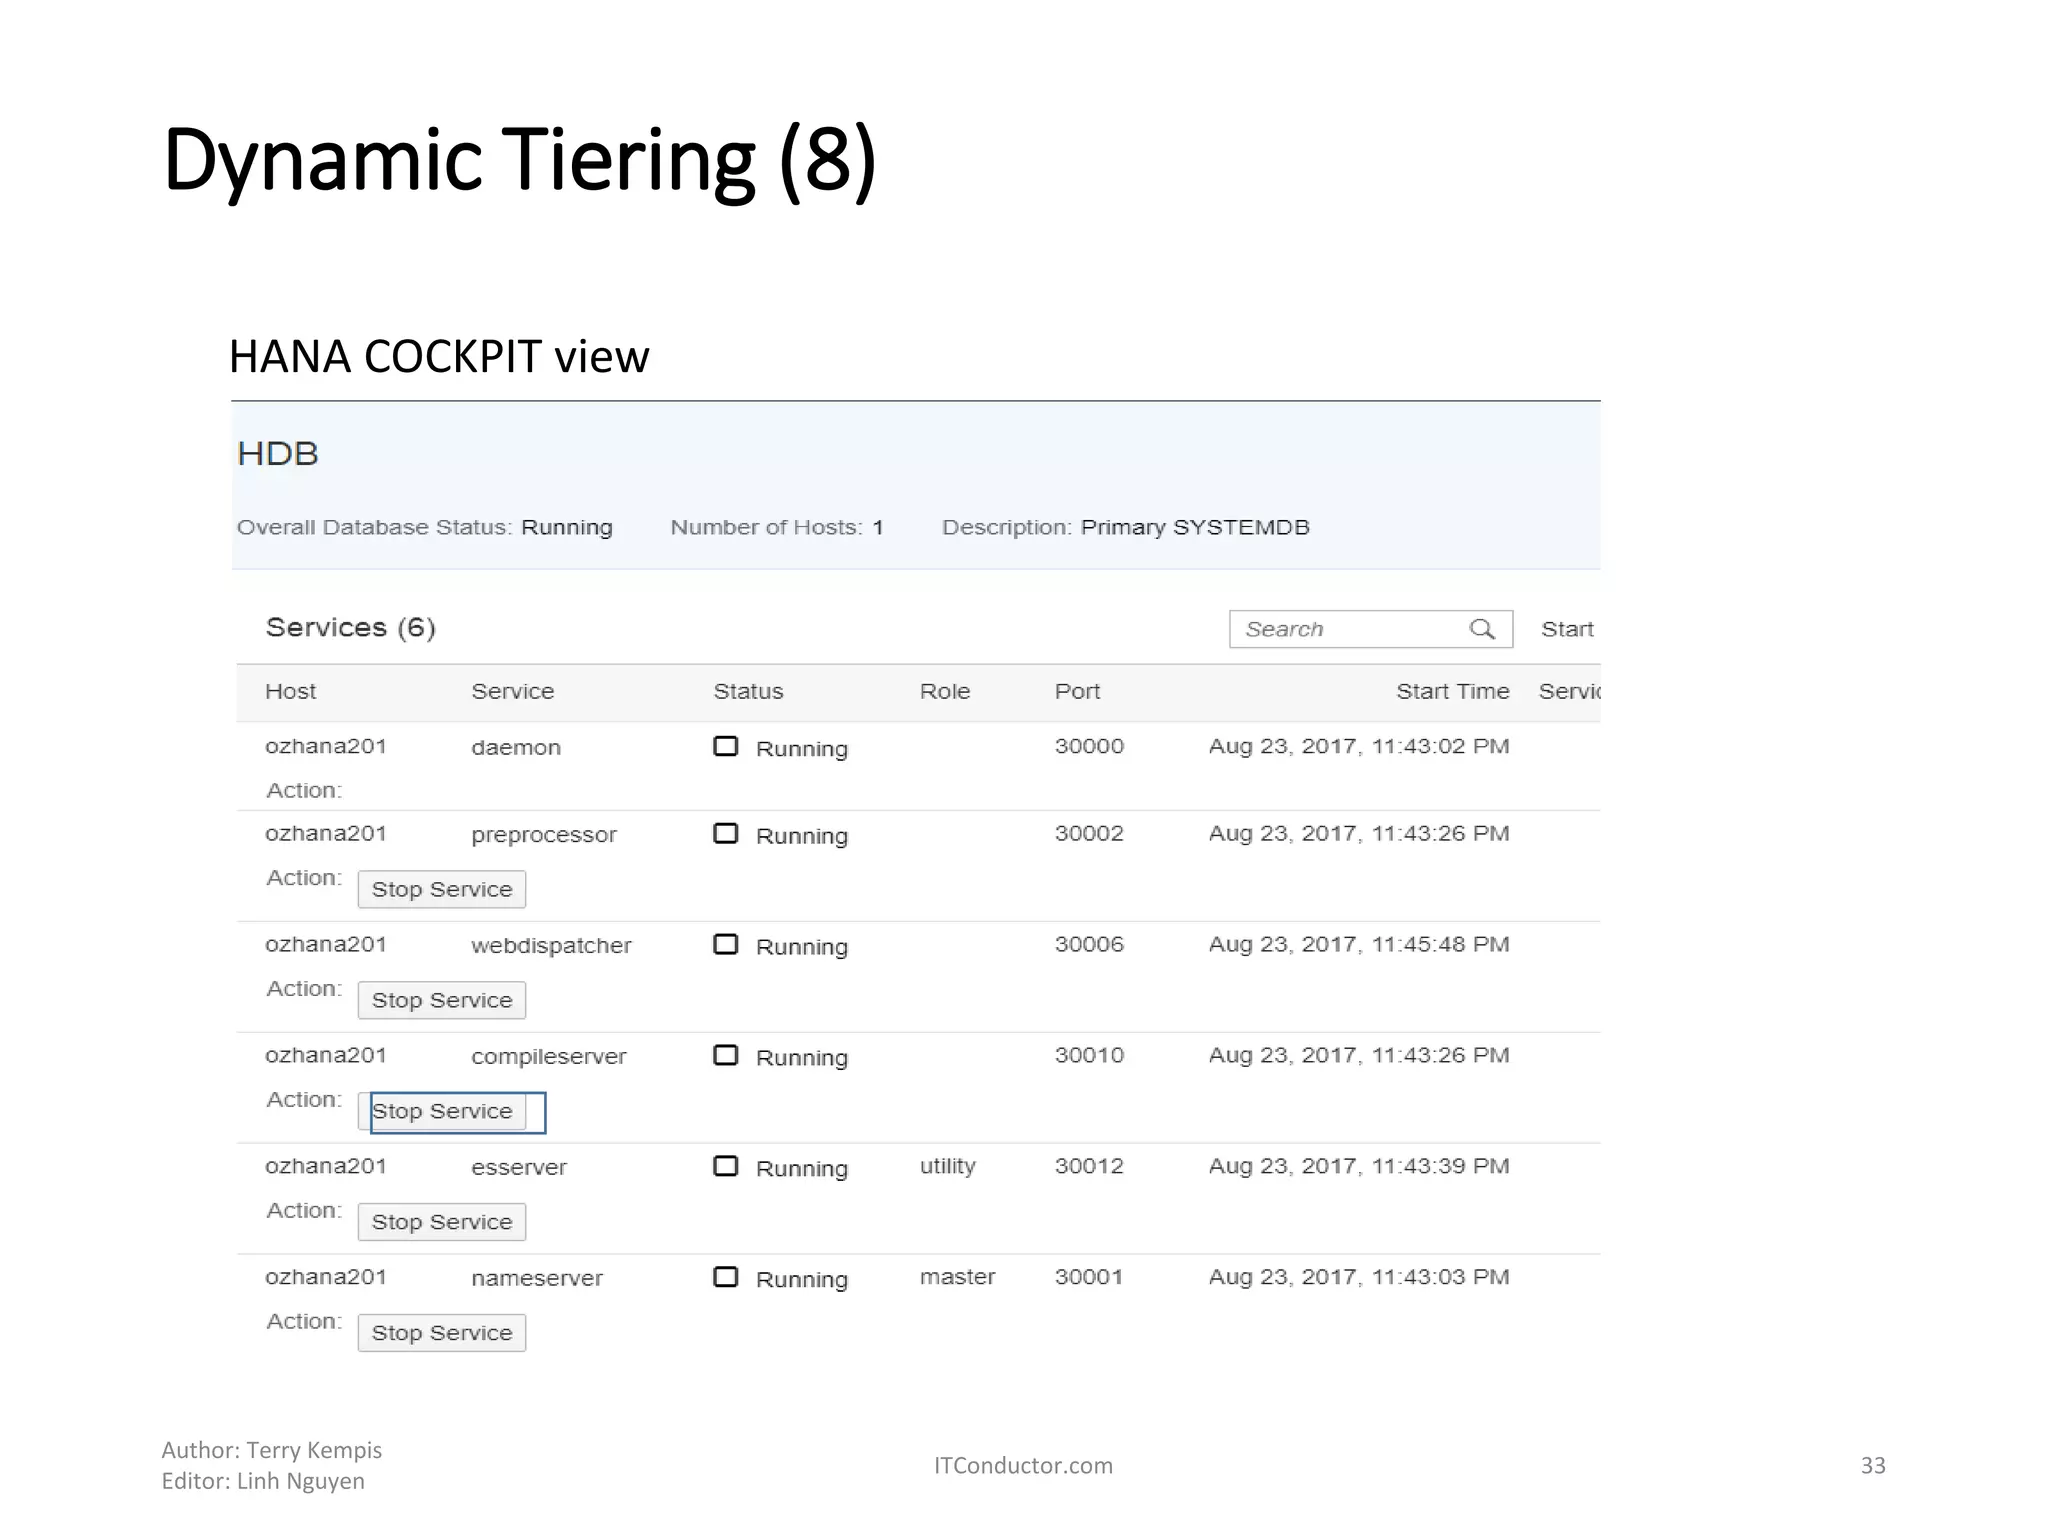Click the webdispatcher row status icon
The height and width of the screenshot is (1536, 2048).
coord(726,944)
